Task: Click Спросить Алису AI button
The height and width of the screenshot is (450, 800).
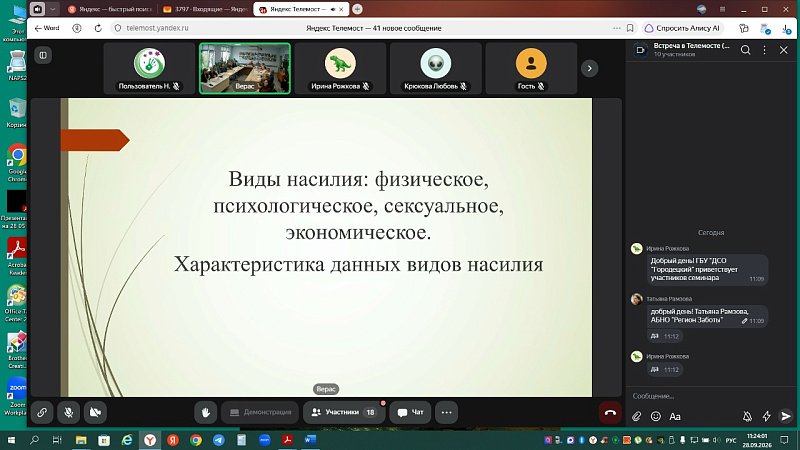Action: (x=682, y=28)
